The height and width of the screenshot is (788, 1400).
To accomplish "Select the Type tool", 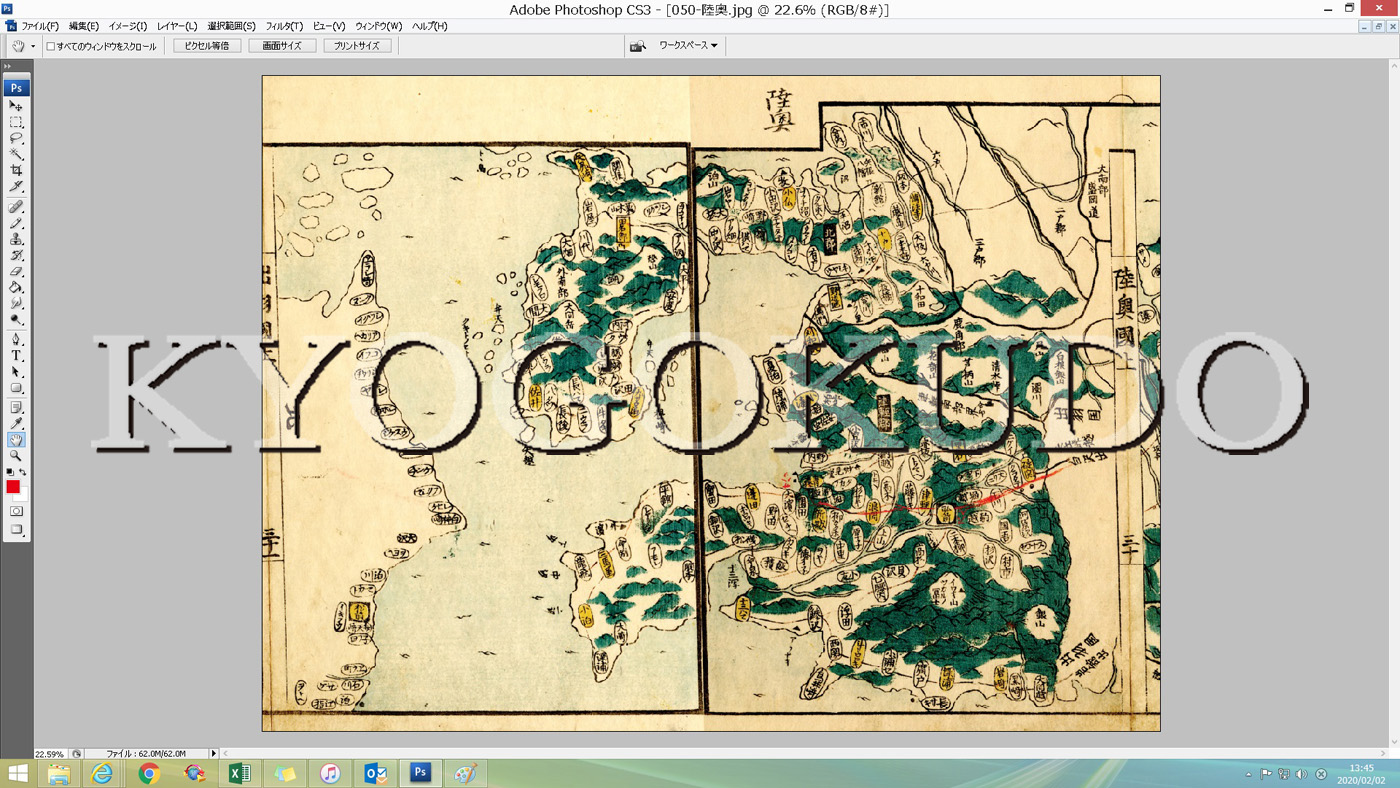I will pos(16,356).
